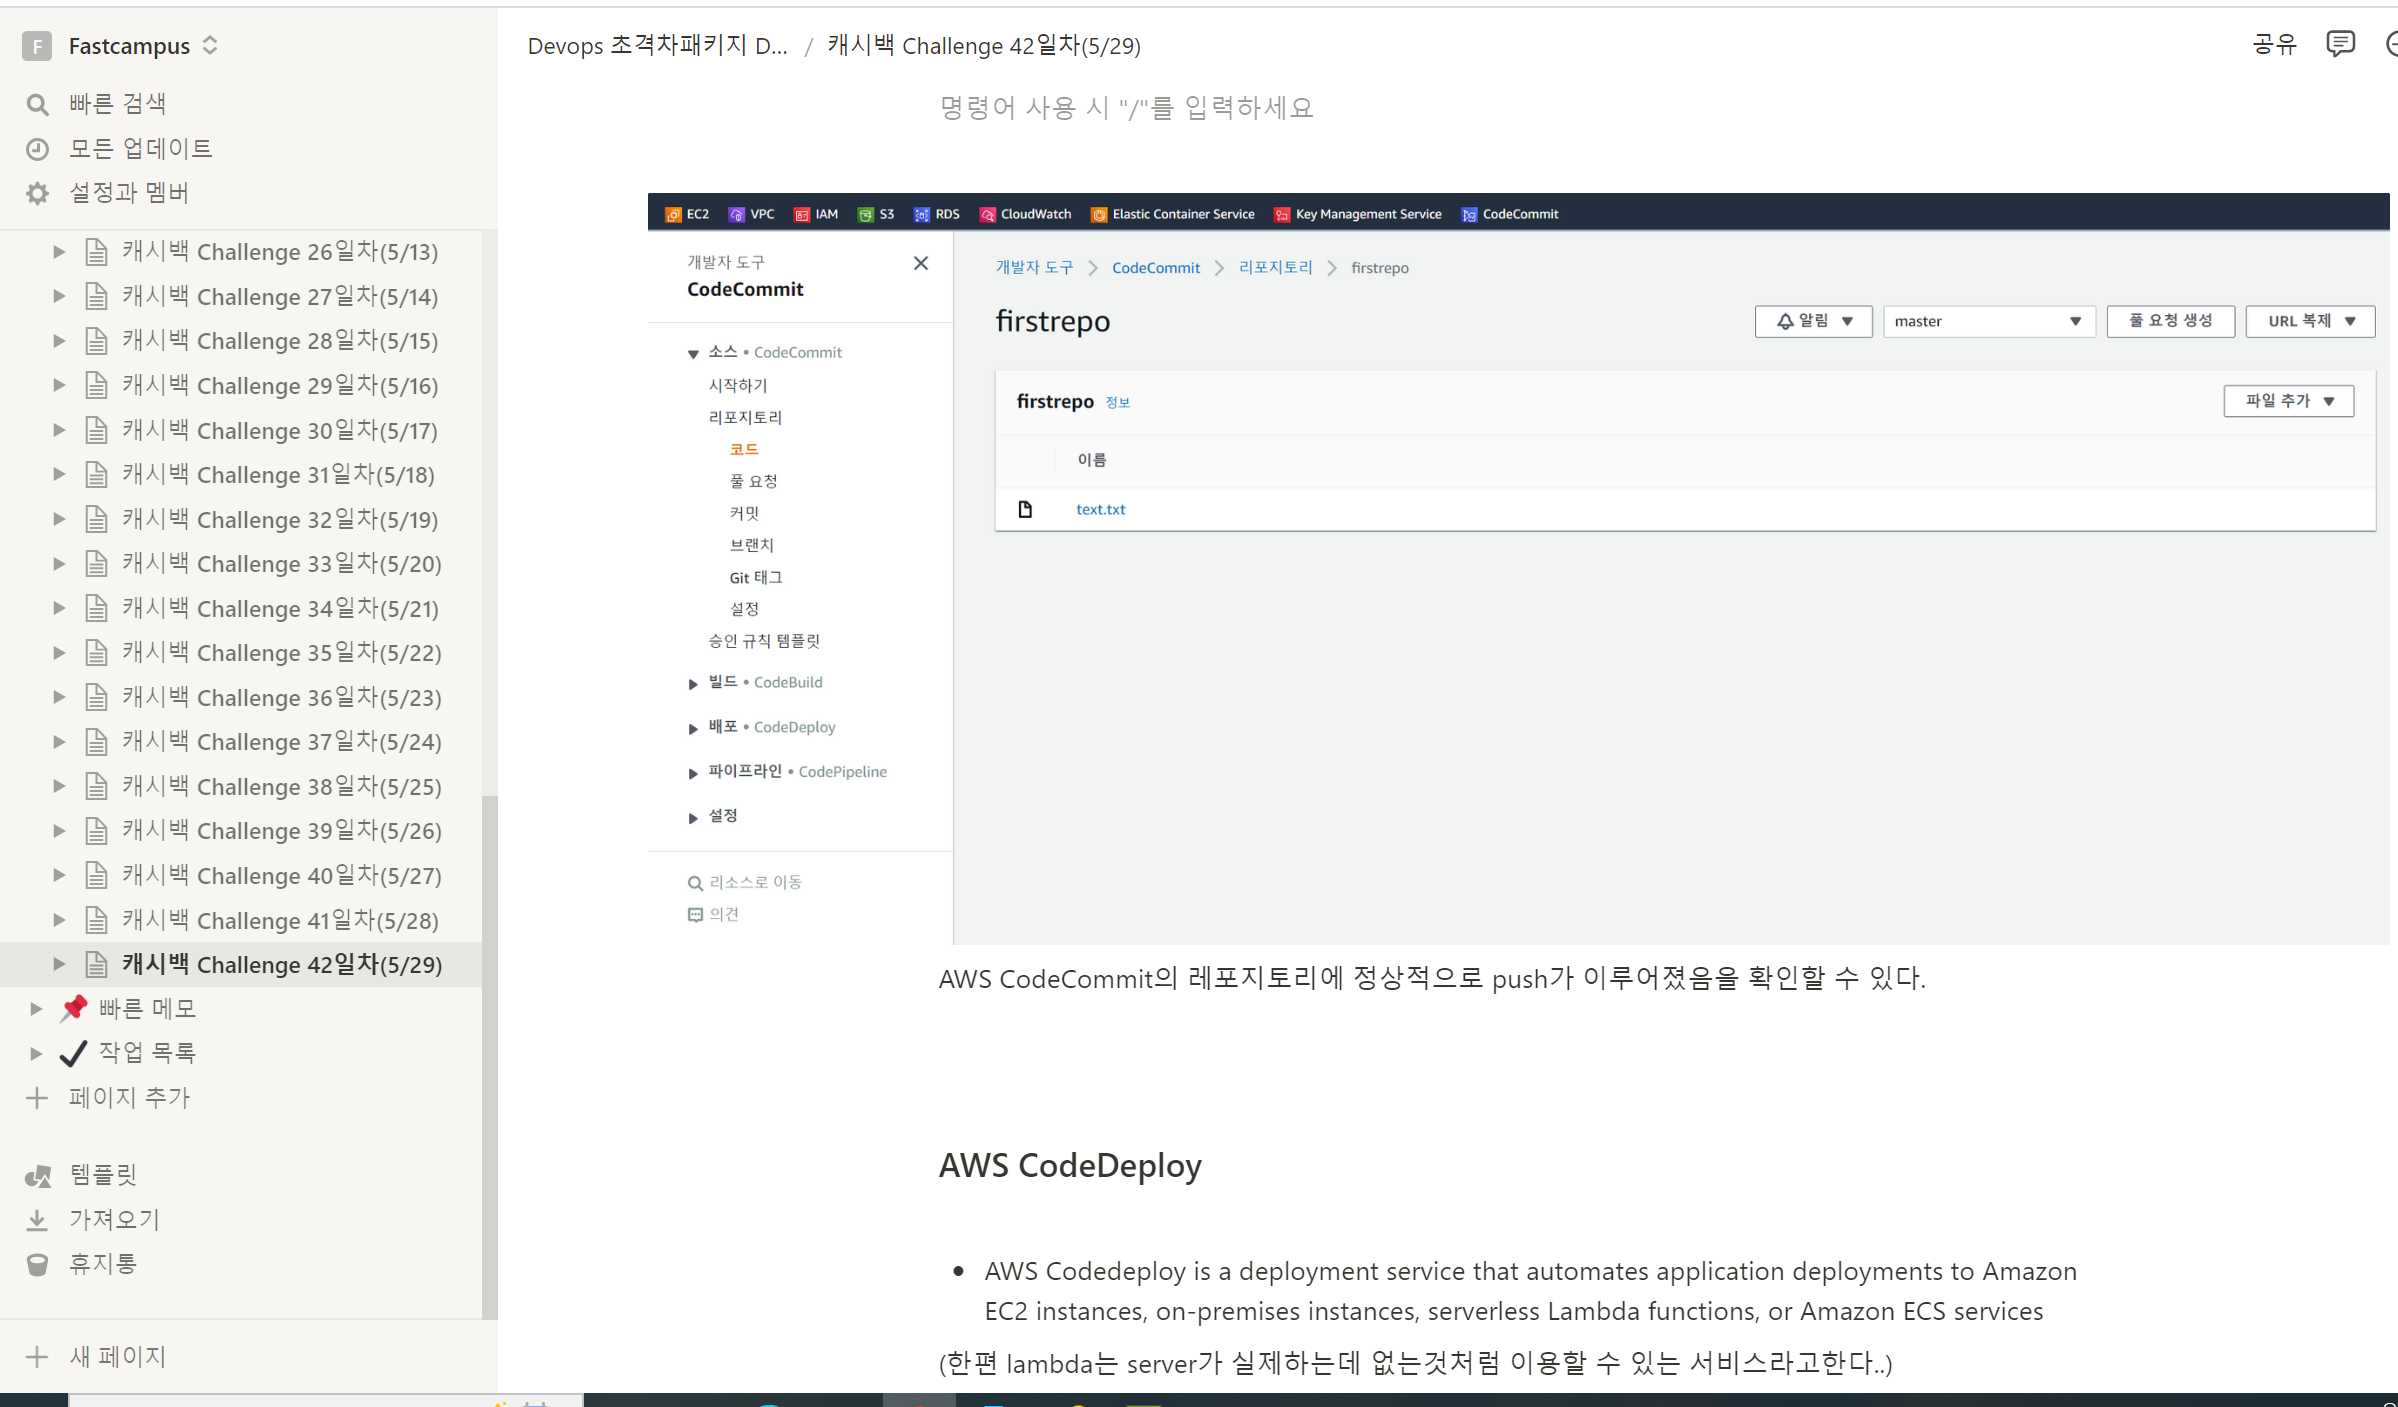Image resolution: width=2398 pixels, height=1407 pixels.
Task: Open the comments speech bubble icon
Action: point(2340,44)
